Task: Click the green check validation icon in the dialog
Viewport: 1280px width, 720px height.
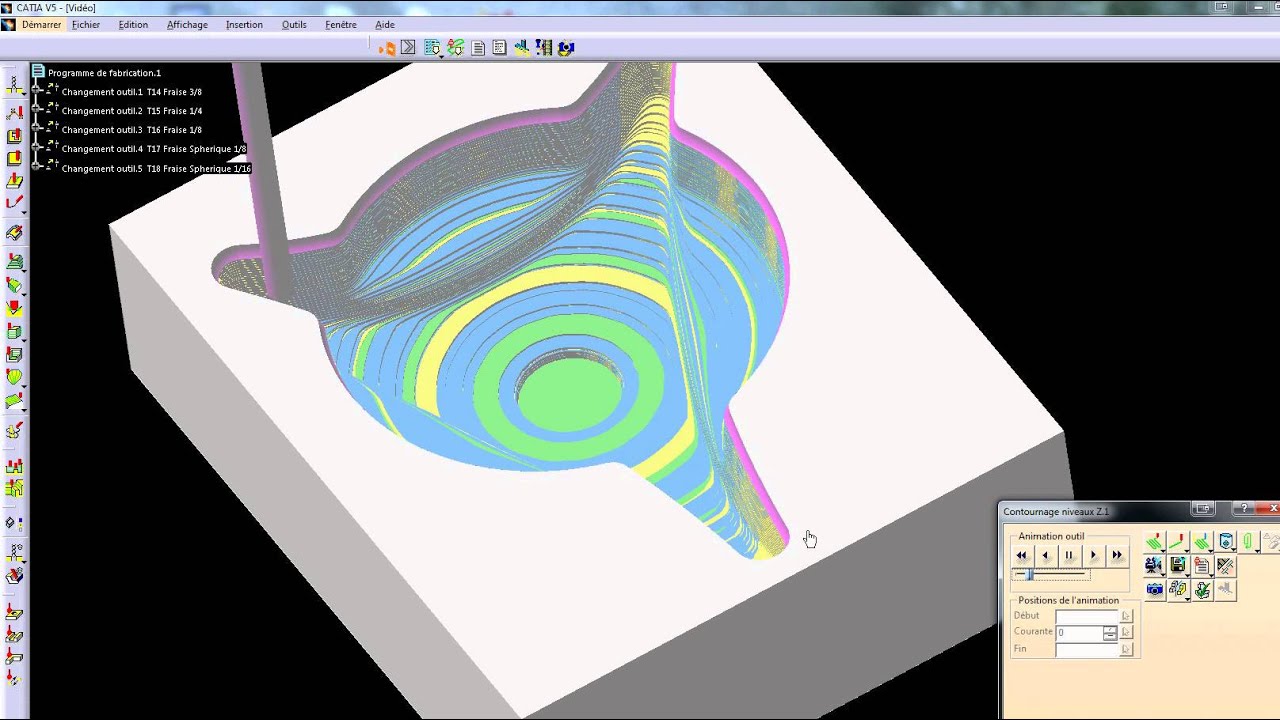Action: click(1201, 590)
